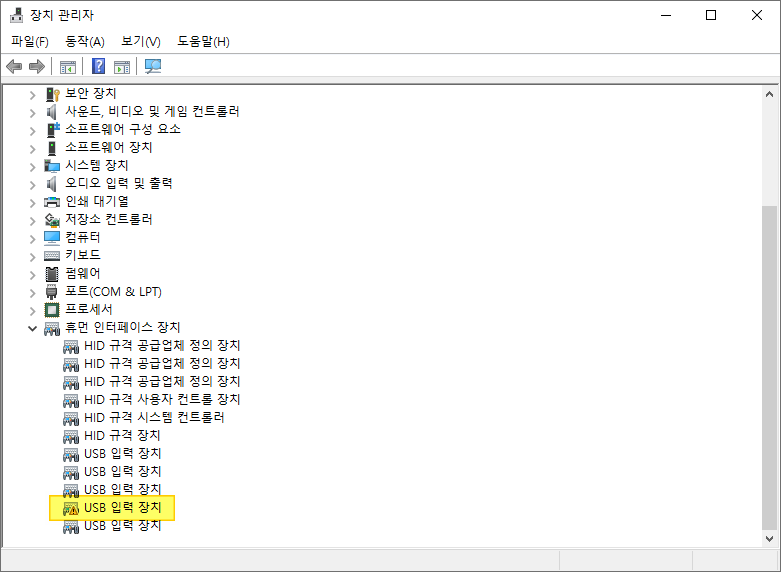Click icon of HID 규격 시스템 컨트롤러
Viewport: 781px width, 572px height.
pyautogui.click(x=71, y=419)
